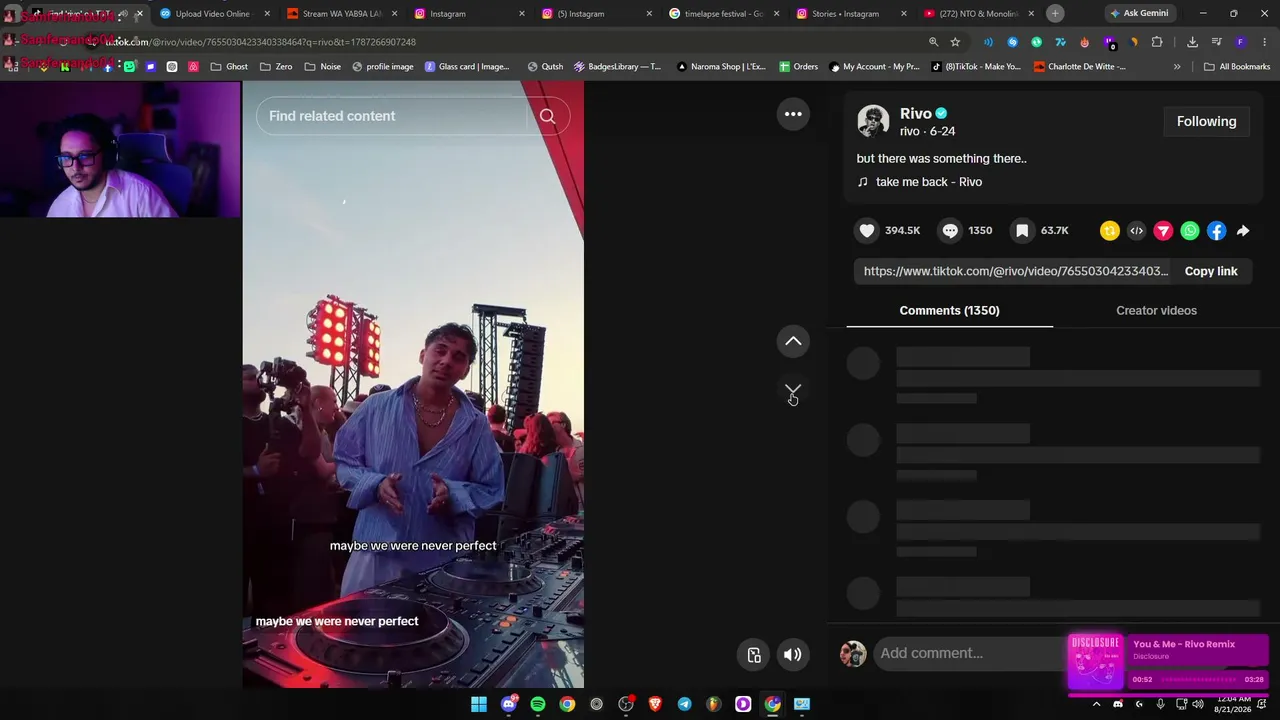Save the video with the bookmark icon
Viewport: 1280px width, 720px height.
click(x=1022, y=231)
